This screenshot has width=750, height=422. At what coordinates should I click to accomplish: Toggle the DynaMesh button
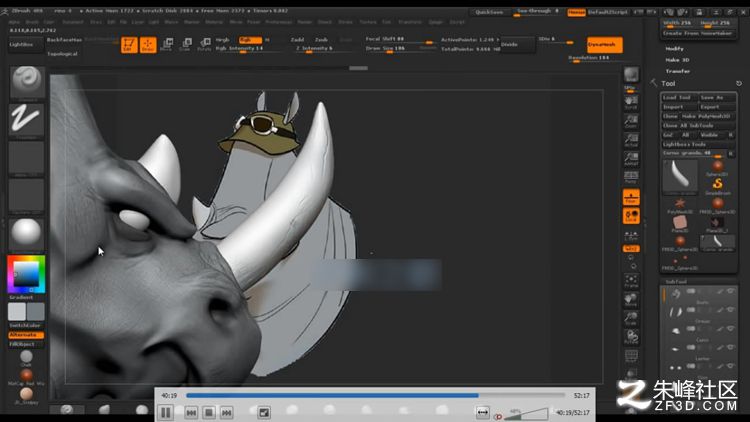click(605, 44)
